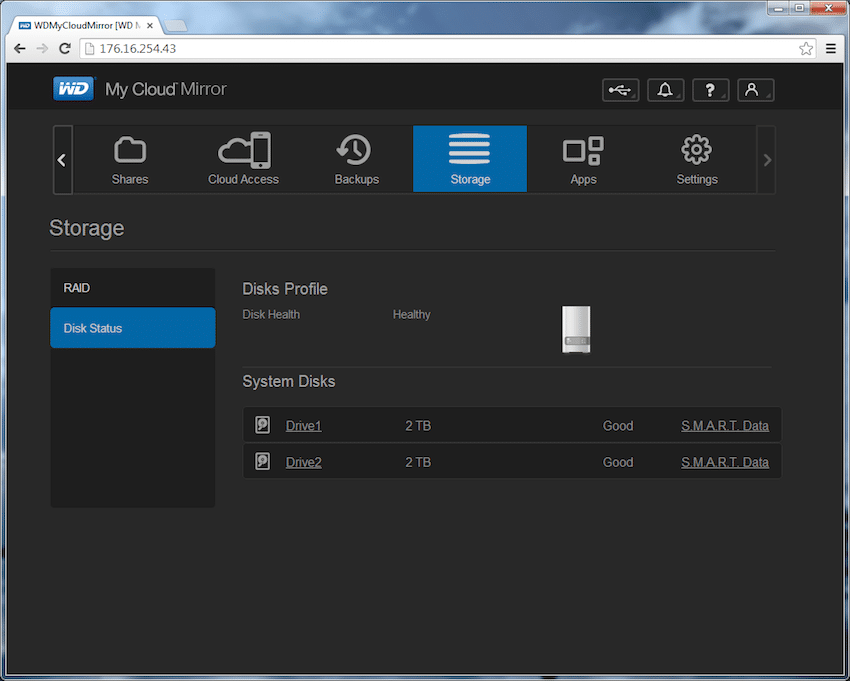Click the right navigation carousel arrow
Screen dimensions: 850x681
coord(767,160)
